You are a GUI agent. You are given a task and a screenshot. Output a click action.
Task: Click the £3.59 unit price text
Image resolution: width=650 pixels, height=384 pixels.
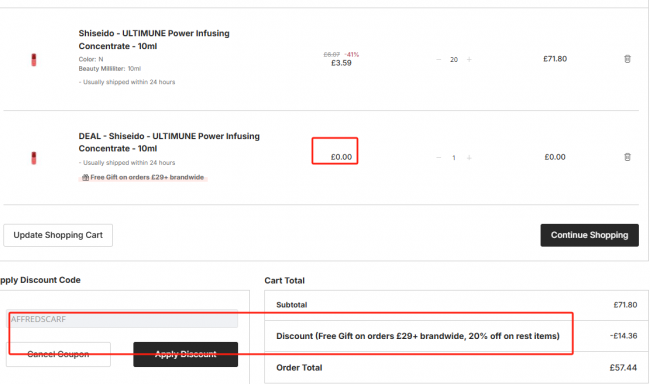coord(341,63)
